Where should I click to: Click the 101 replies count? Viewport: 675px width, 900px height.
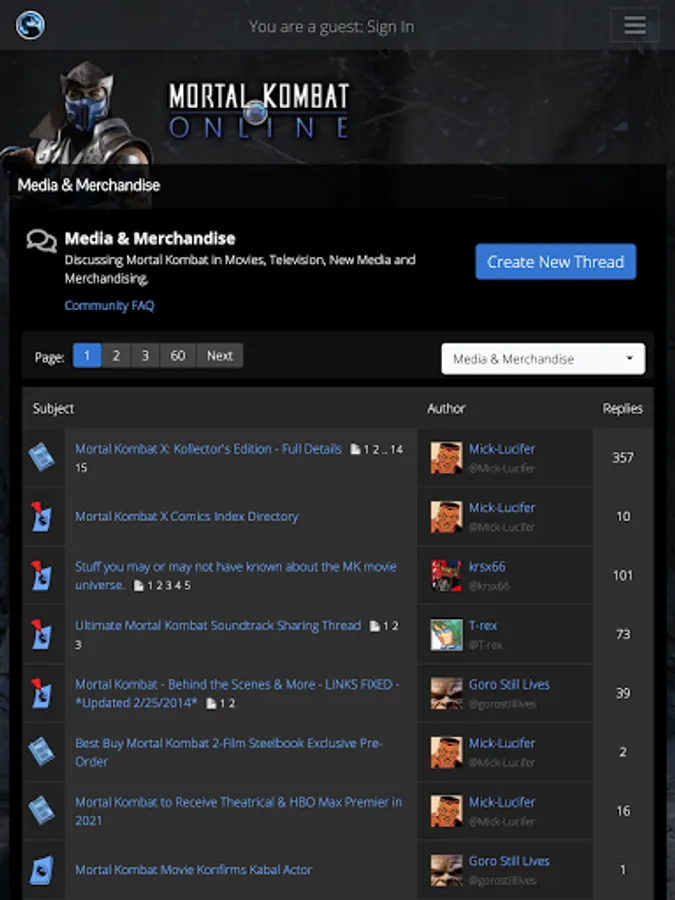(x=623, y=575)
